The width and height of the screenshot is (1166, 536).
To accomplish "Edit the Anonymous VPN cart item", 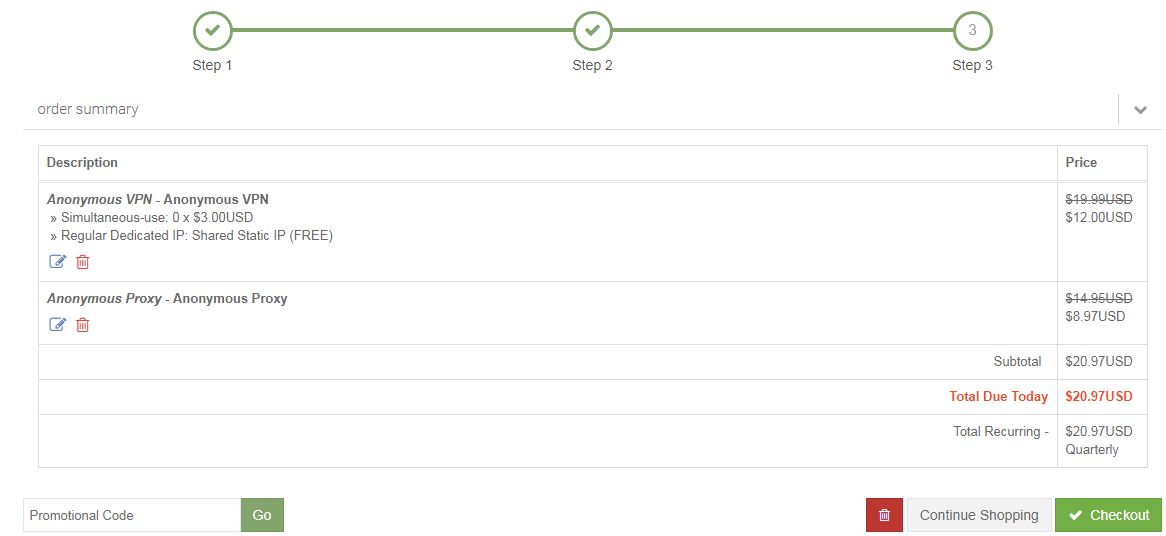I will pyautogui.click(x=58, y=262).
